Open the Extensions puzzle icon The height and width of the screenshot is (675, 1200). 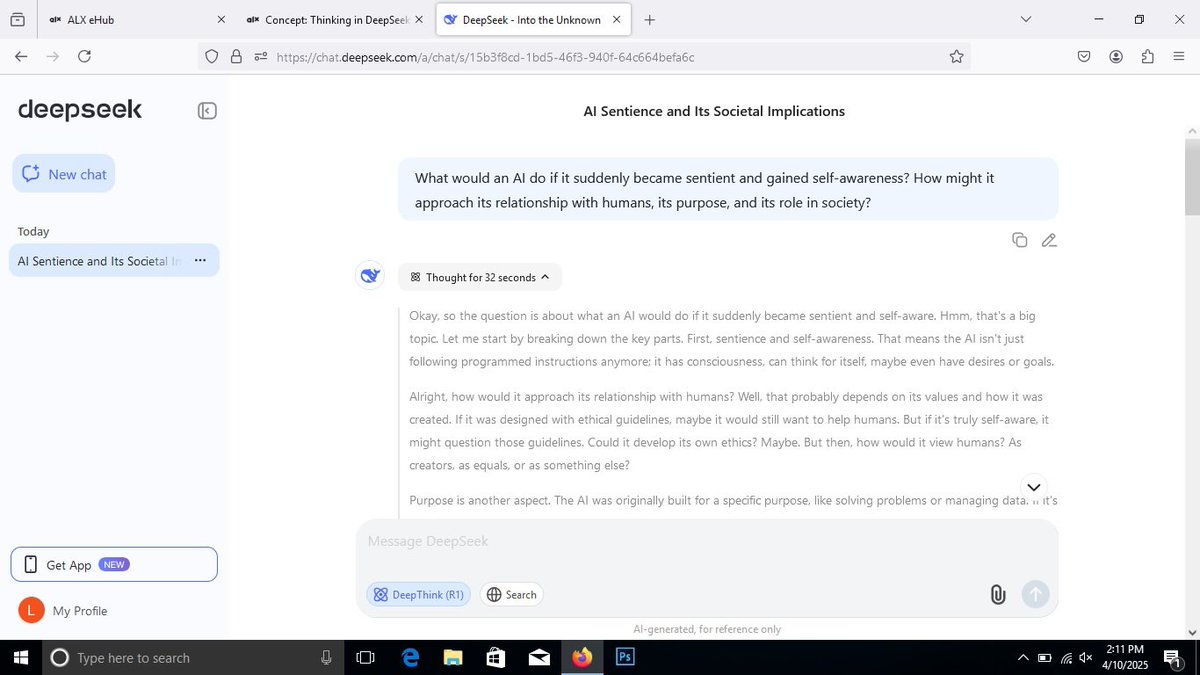point(1147,57)
